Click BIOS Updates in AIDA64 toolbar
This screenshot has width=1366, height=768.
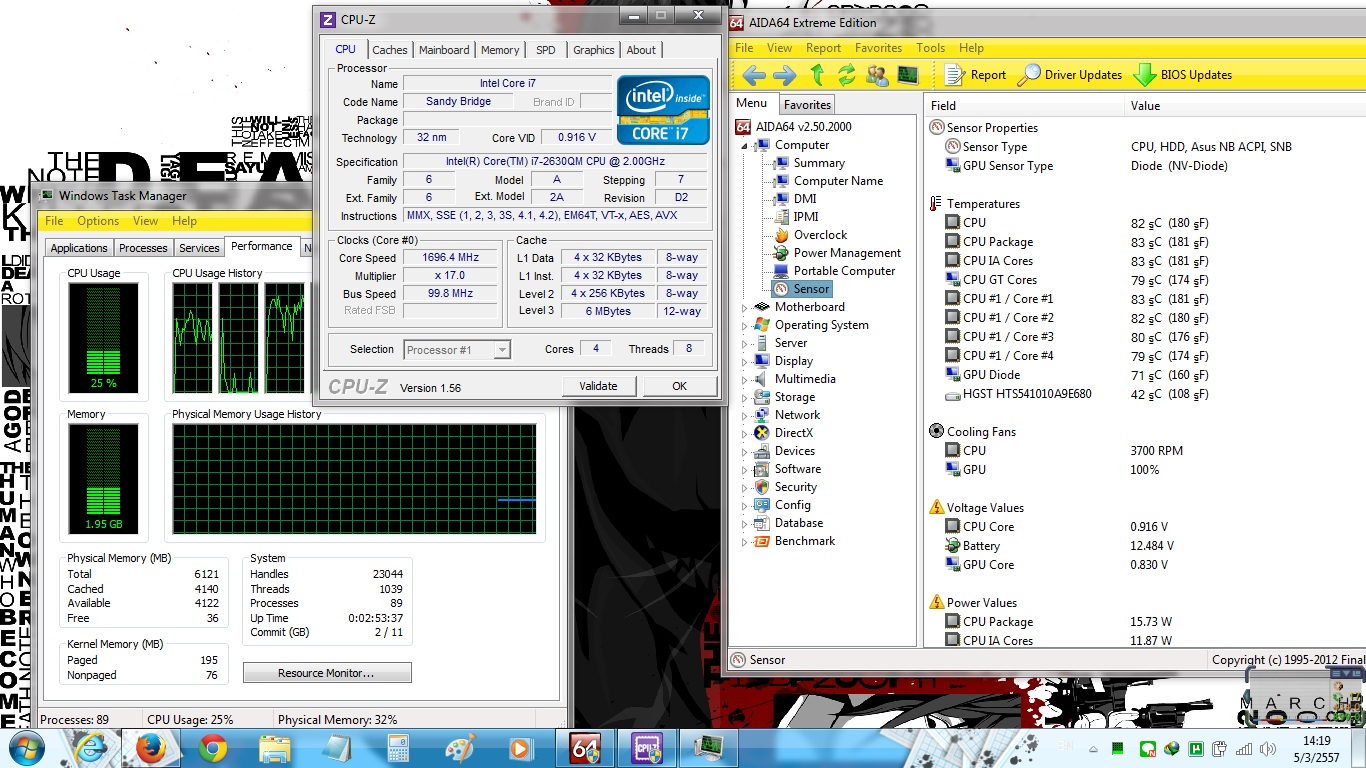tap(1182, 75)
